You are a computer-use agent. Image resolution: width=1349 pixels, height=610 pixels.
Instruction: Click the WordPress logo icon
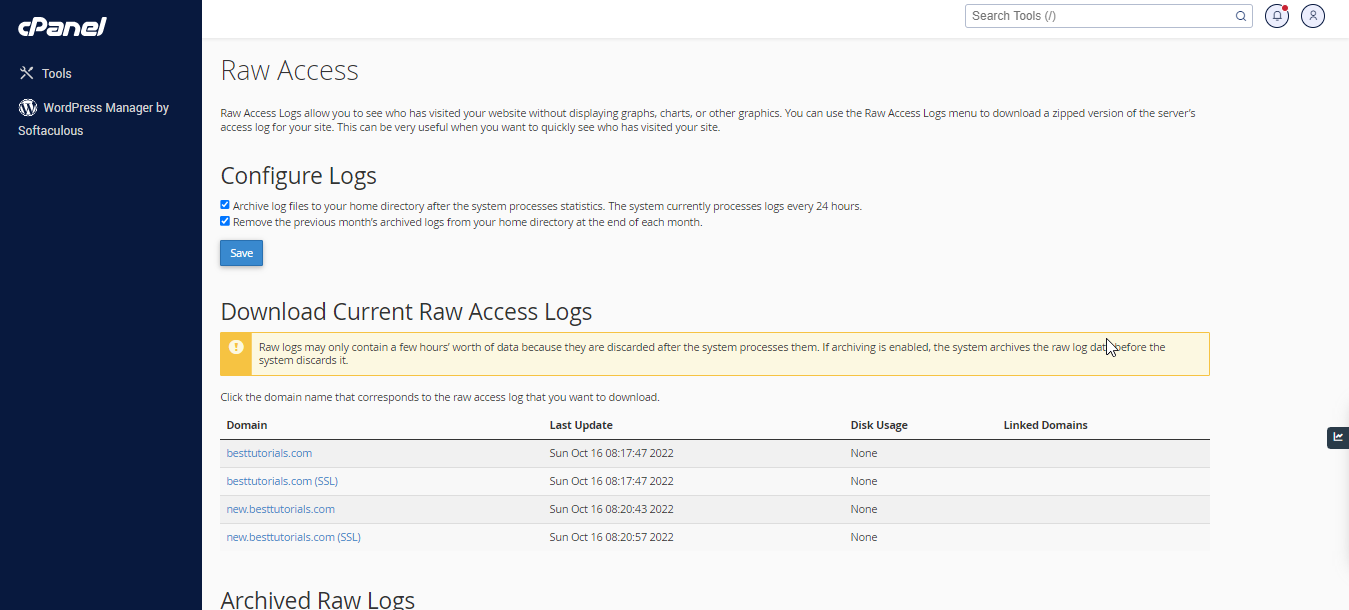click(x=28, y=107)
